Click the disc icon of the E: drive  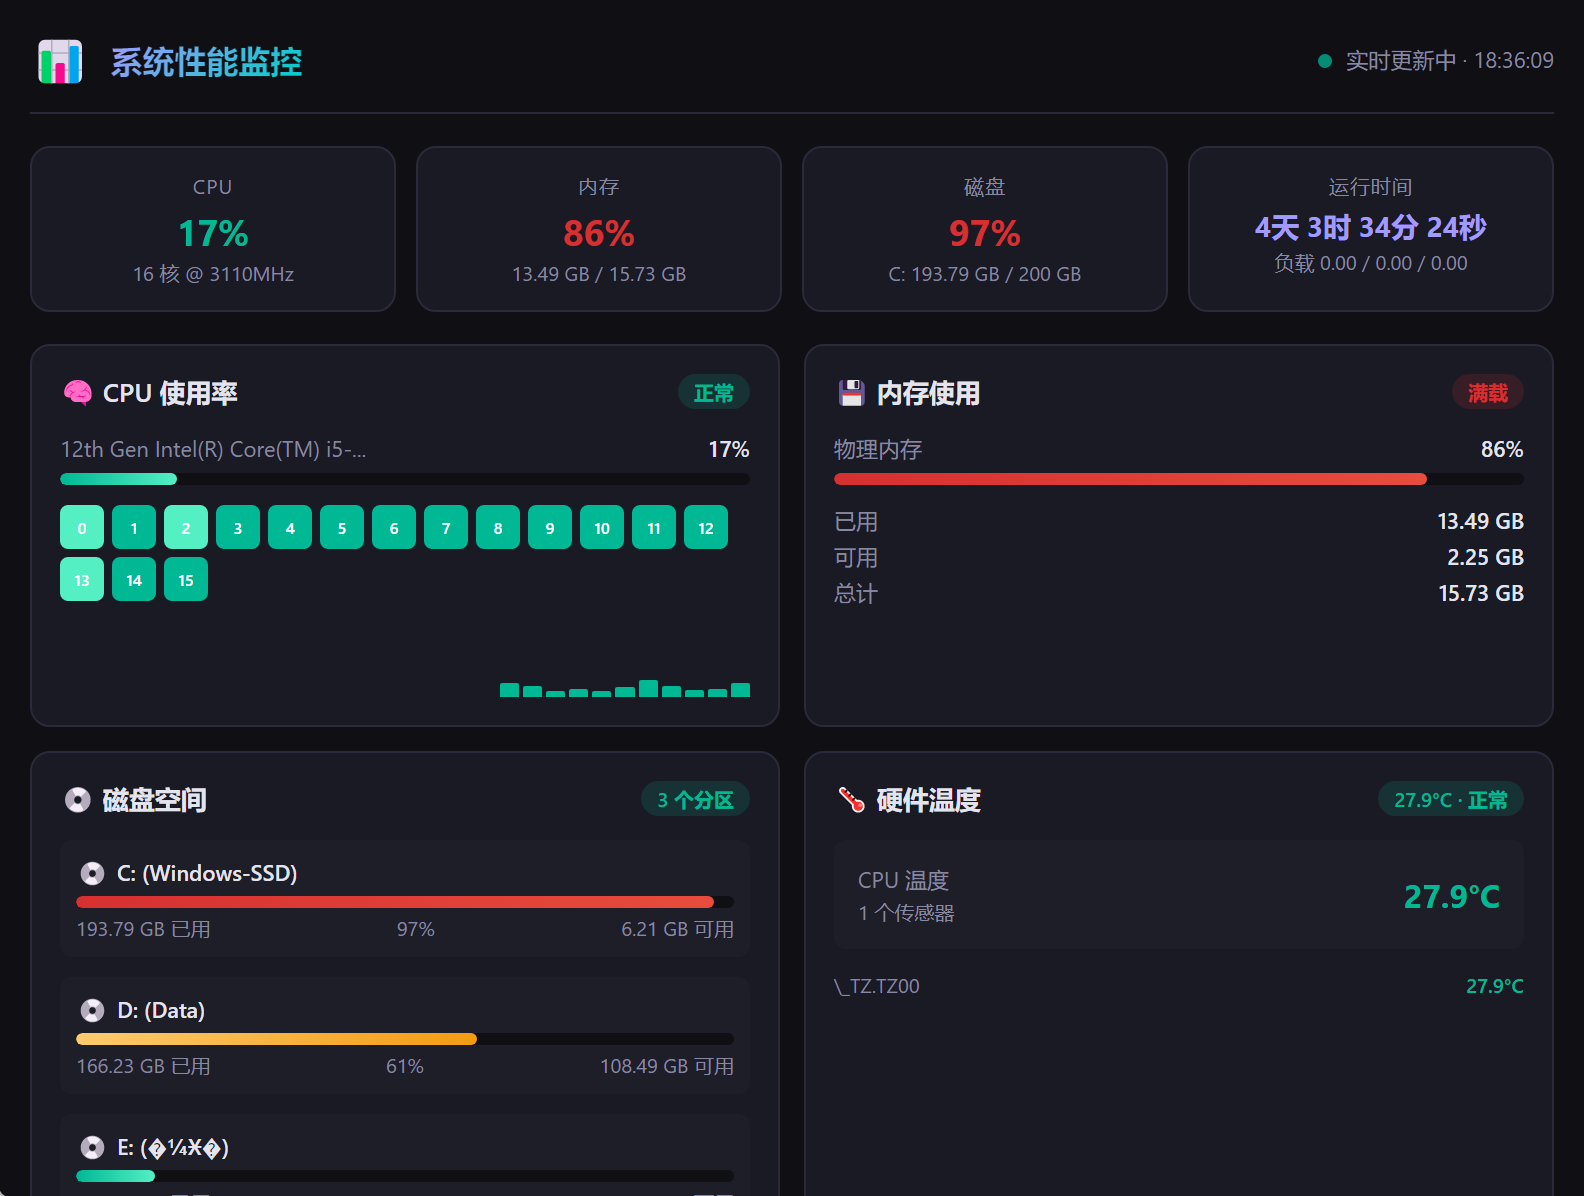(x=92, y=1148)
